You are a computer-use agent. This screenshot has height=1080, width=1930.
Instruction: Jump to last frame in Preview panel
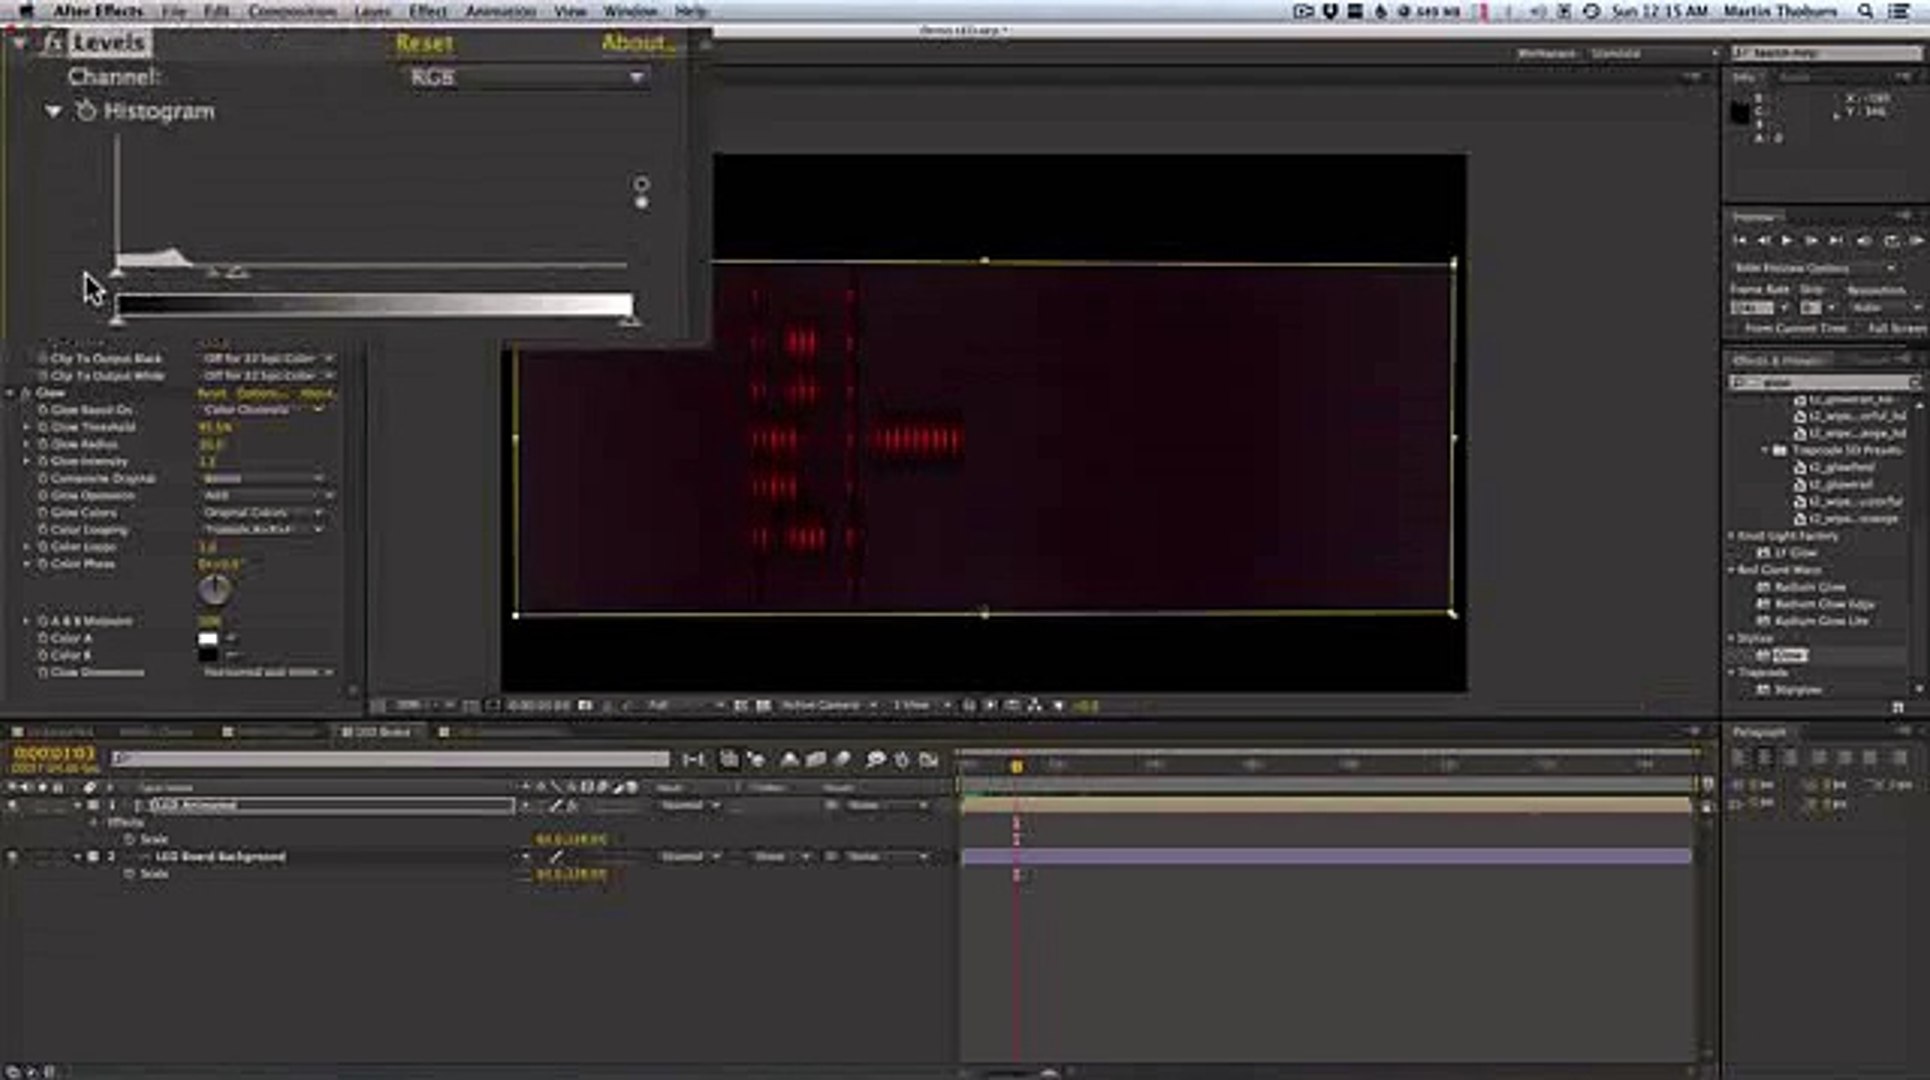pos(1836,241)
